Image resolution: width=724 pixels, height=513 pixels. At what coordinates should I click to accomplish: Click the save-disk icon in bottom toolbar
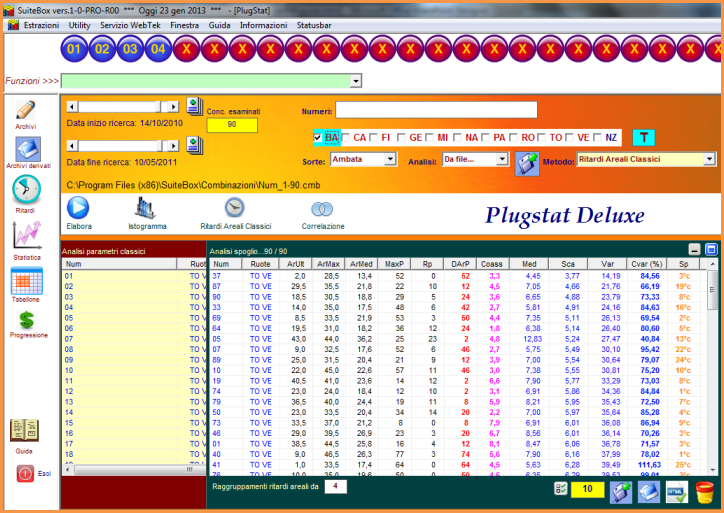(621, 492)
